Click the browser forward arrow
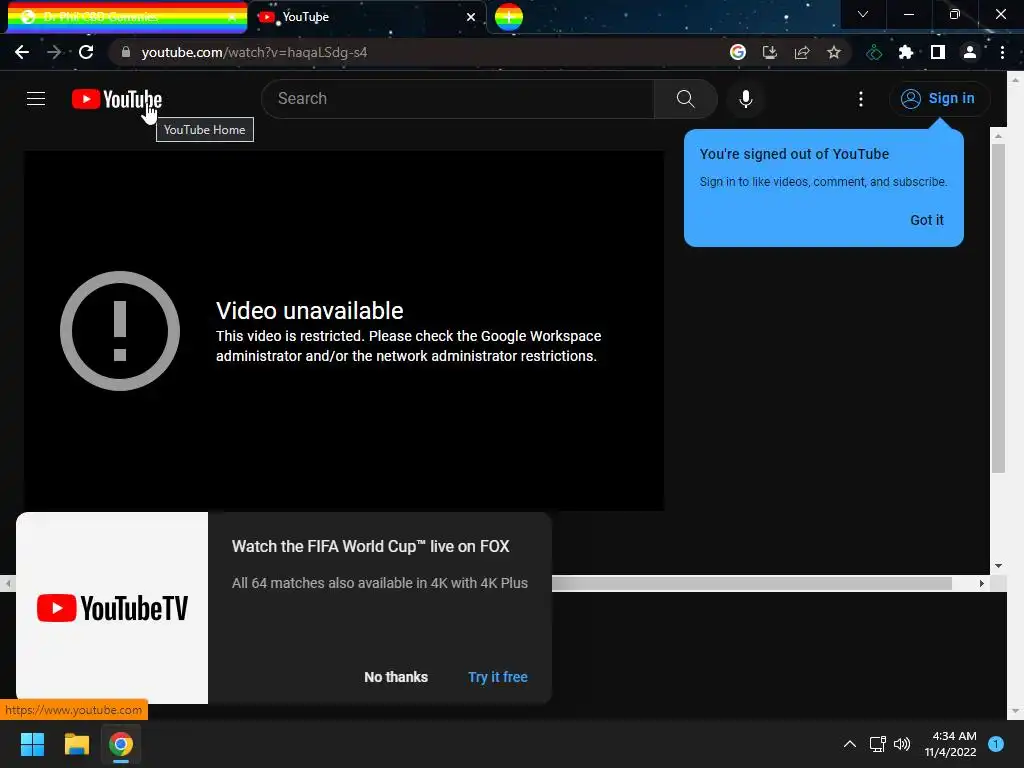Screen dimensions: 1024x768 [x=54, y=52]
